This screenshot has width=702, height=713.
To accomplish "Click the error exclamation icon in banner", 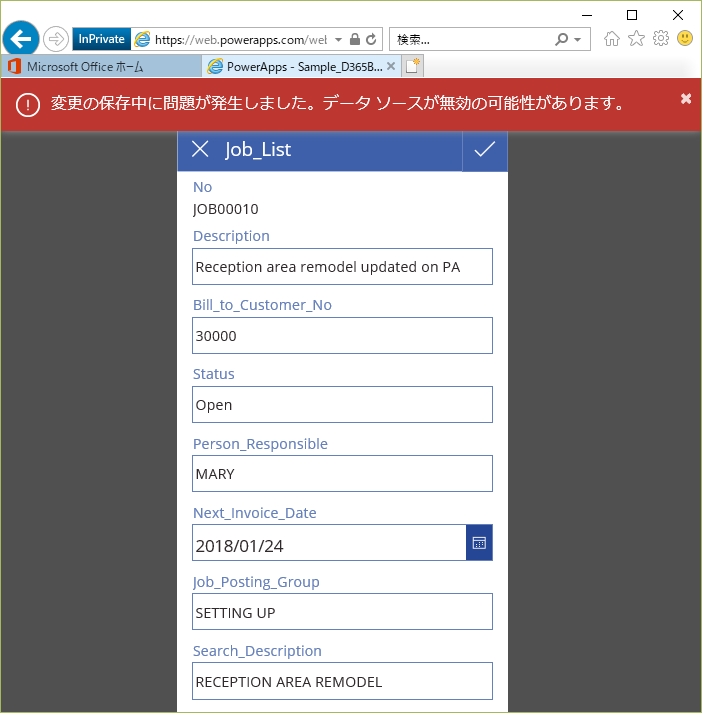I will pos(28,105).
